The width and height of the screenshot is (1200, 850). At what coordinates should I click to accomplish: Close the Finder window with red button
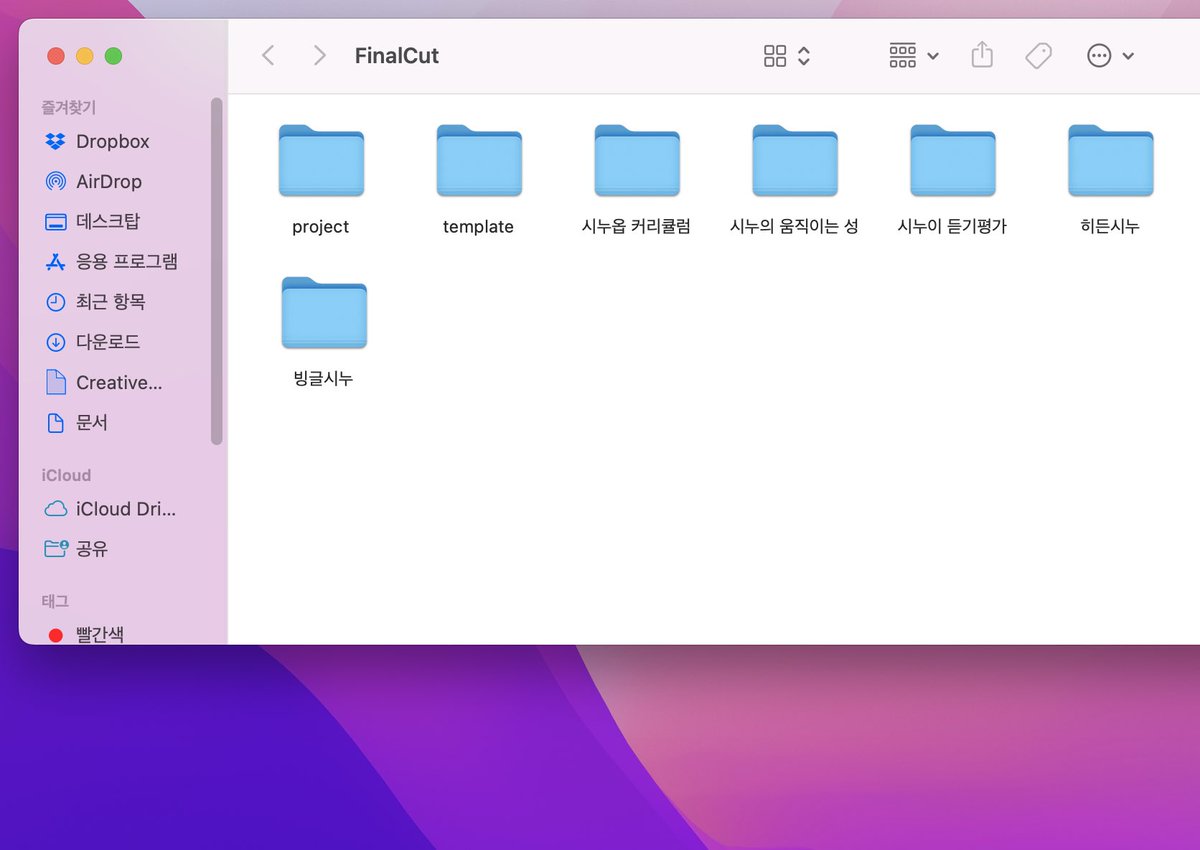point(56,56)
